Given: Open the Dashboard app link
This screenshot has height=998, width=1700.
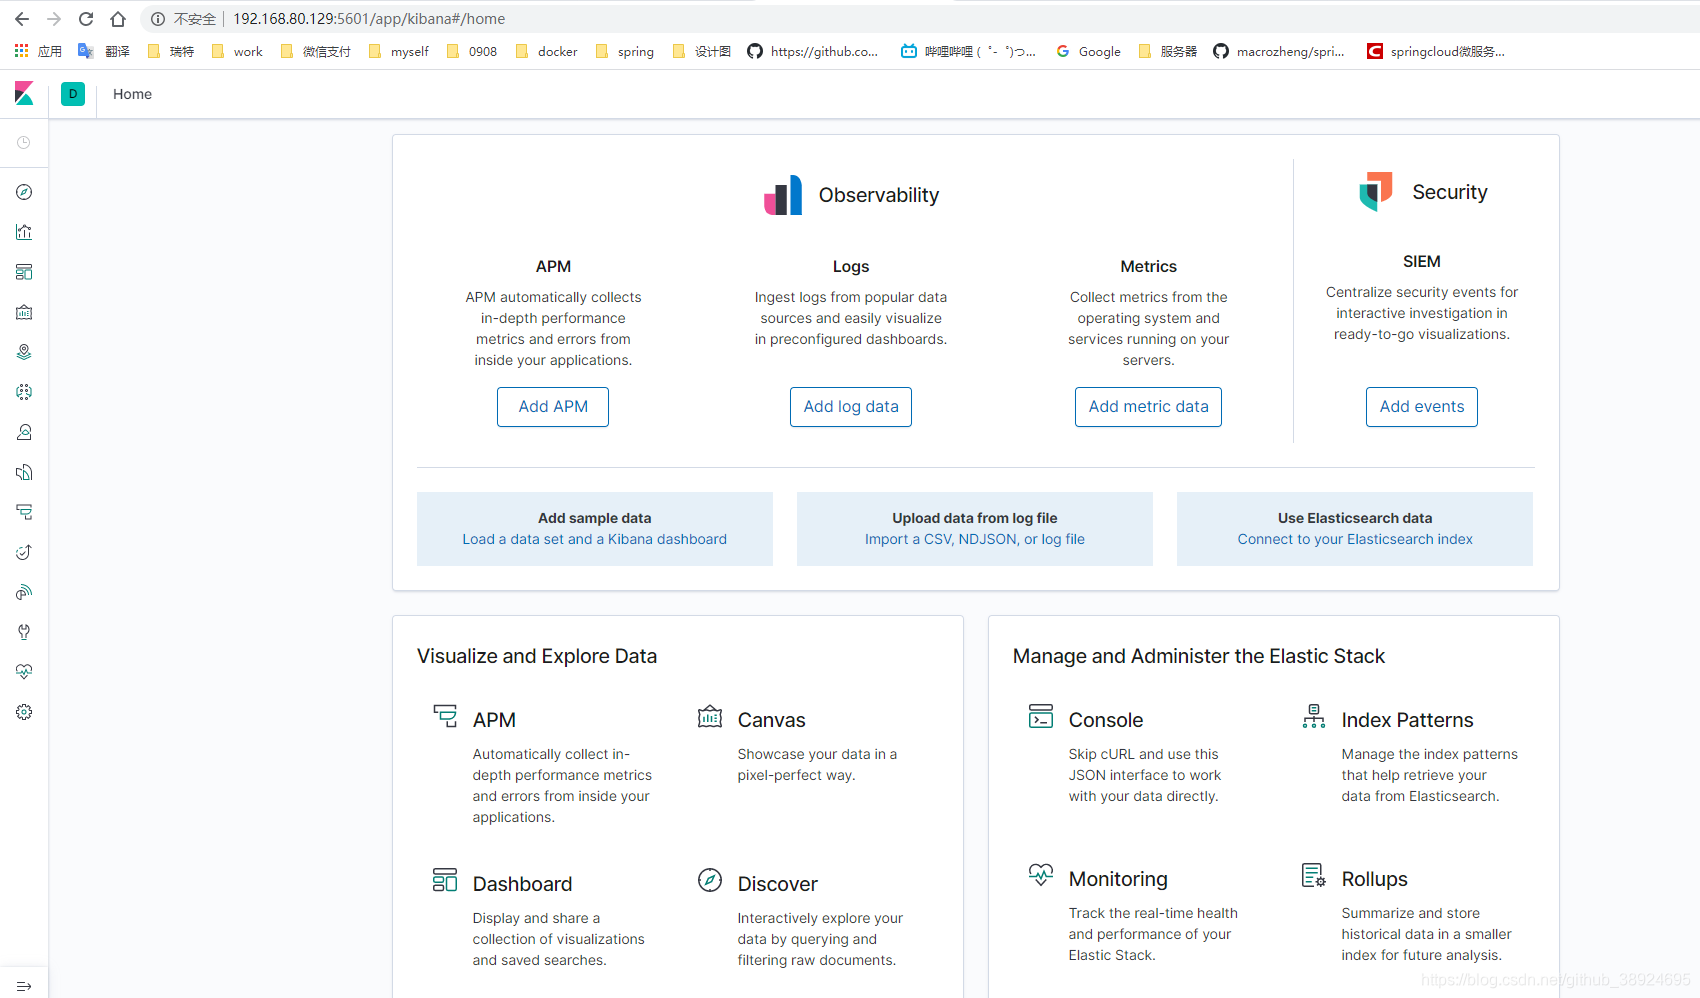Looking at the screenshot, I should click(x=522, y=884).
